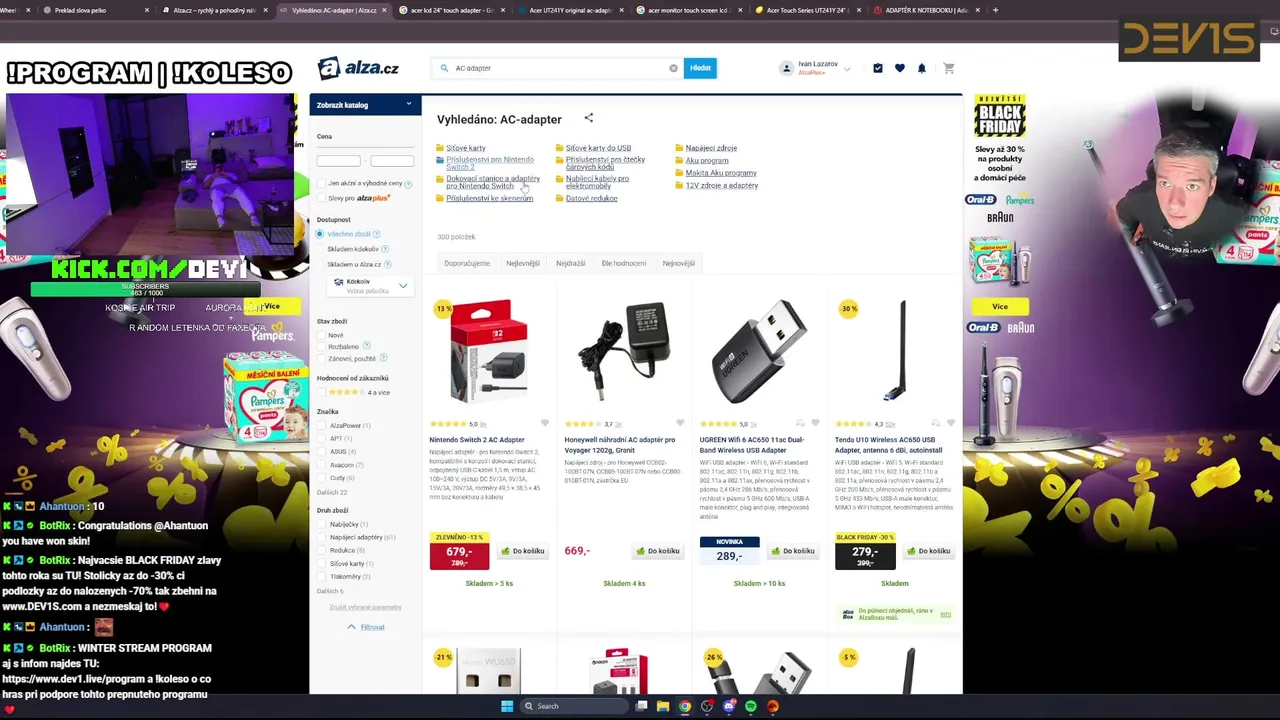Check the Zánovní, použité checkbox
The image size is (1280, 720).
click(322, 358)
